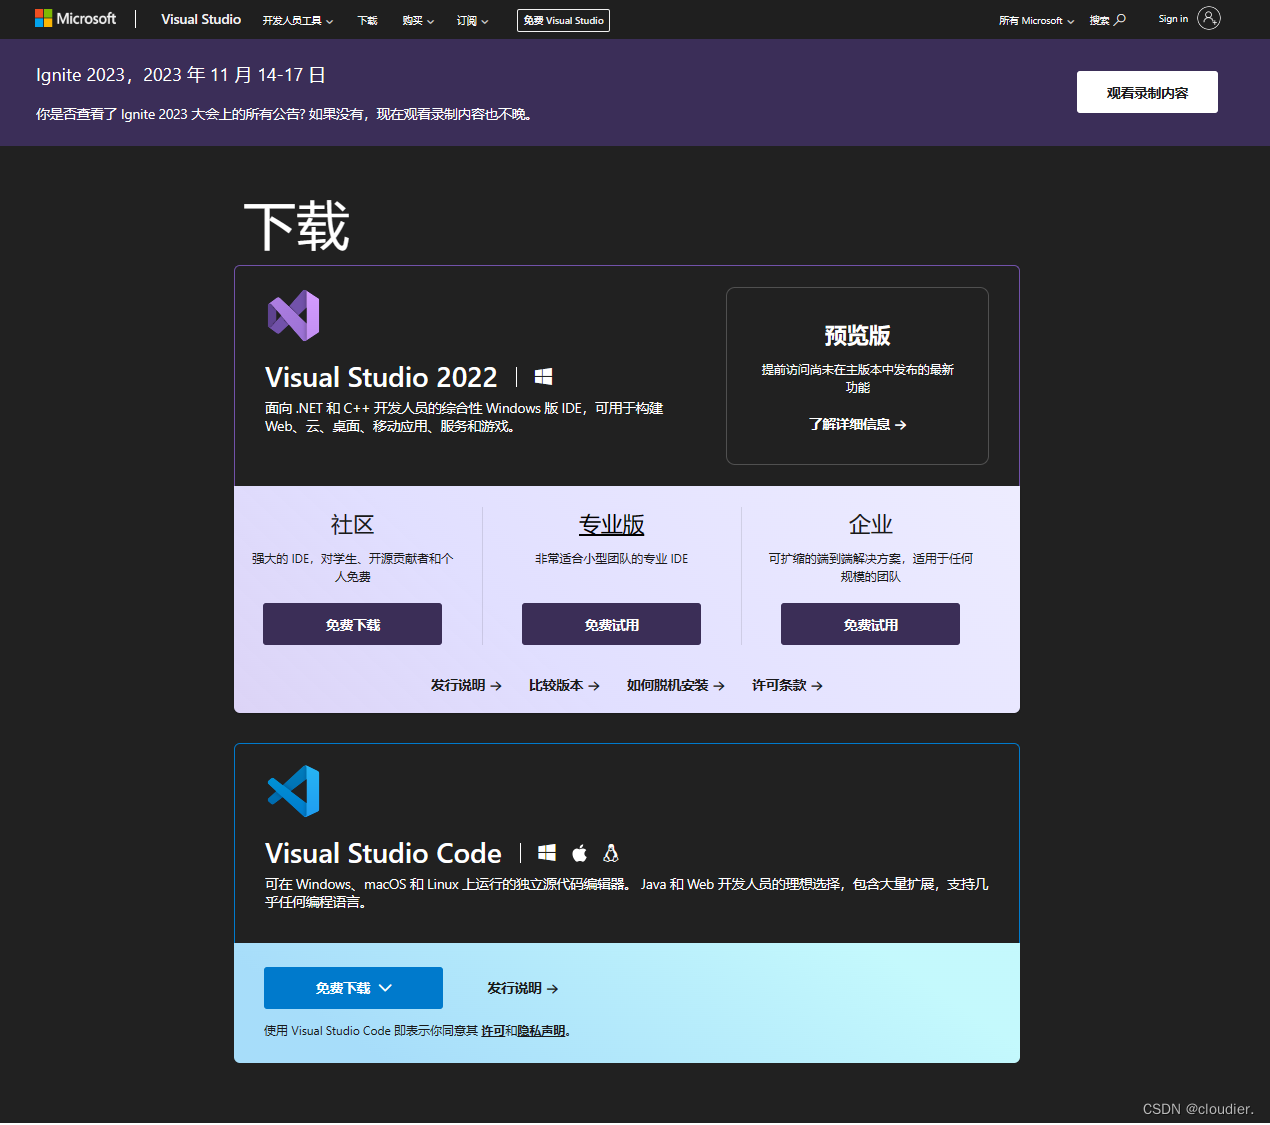Open the 下载 nav menu item
The height and width of the screenshot is (1125, 1270).
click(368, 21)
